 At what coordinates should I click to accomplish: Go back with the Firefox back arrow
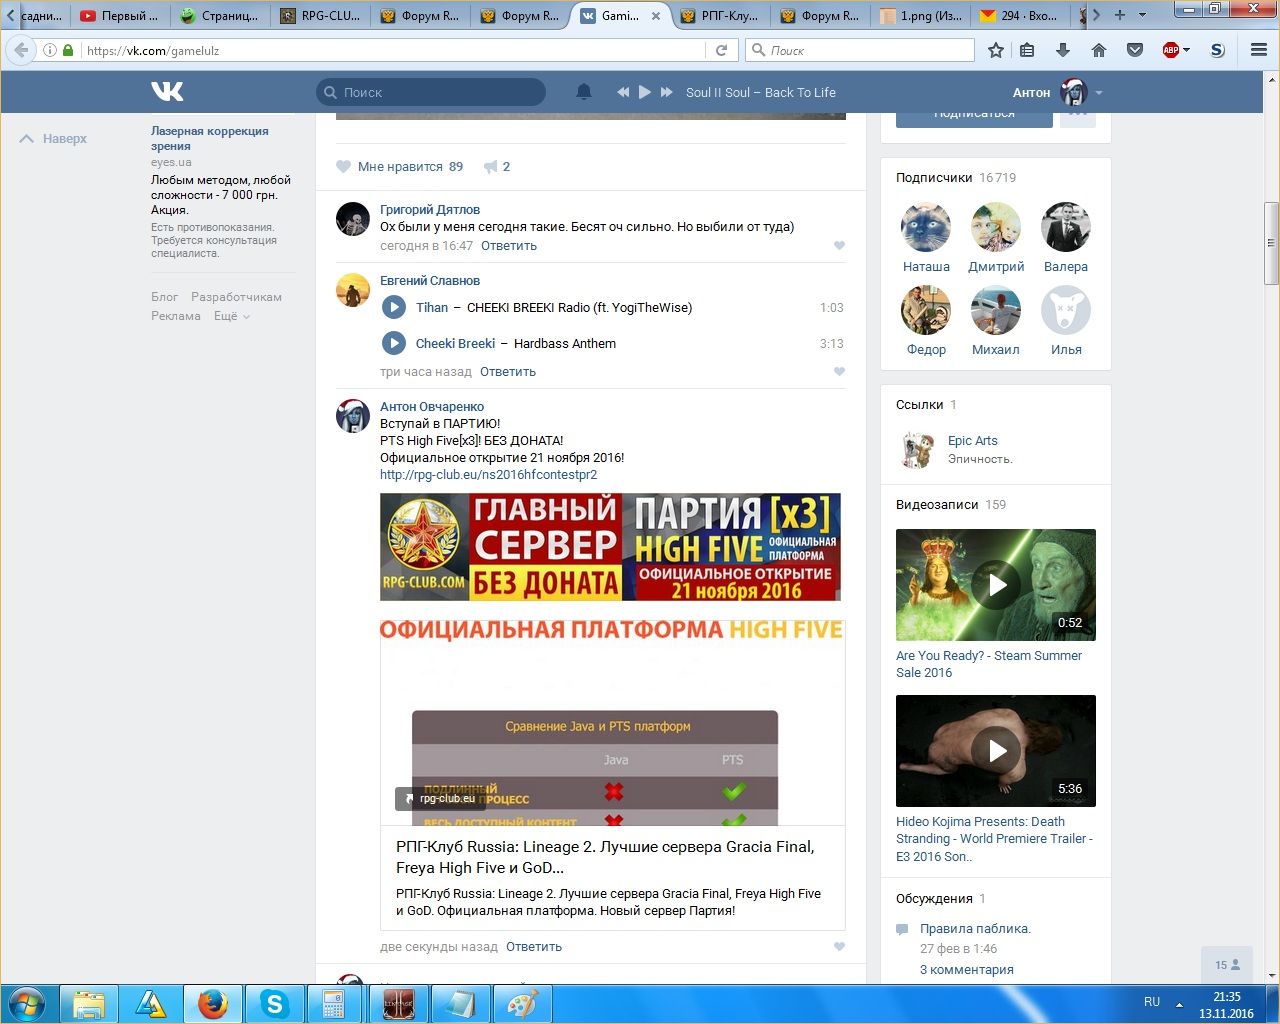pyautogui.click(x=21, y=50)
